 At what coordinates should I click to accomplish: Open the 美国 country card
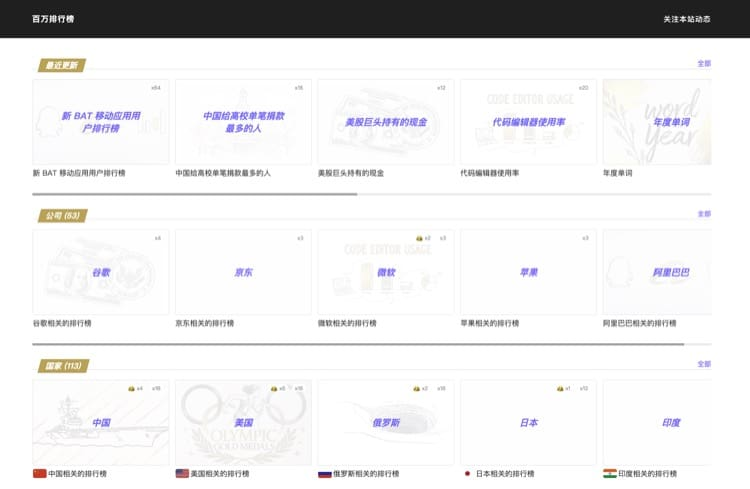(x=243, y=422)
